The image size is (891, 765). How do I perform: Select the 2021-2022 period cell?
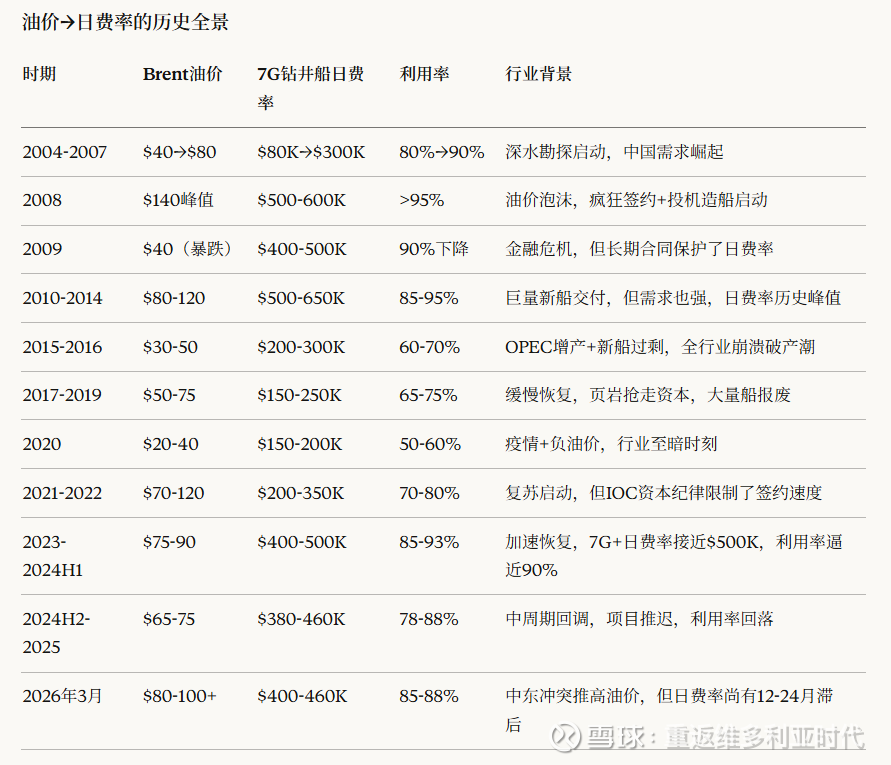pyautogui.click(x=62, y=493)
